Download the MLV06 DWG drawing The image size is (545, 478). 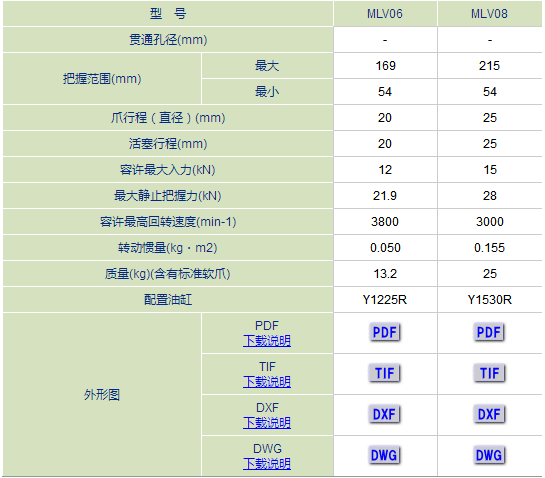[384, 455]
